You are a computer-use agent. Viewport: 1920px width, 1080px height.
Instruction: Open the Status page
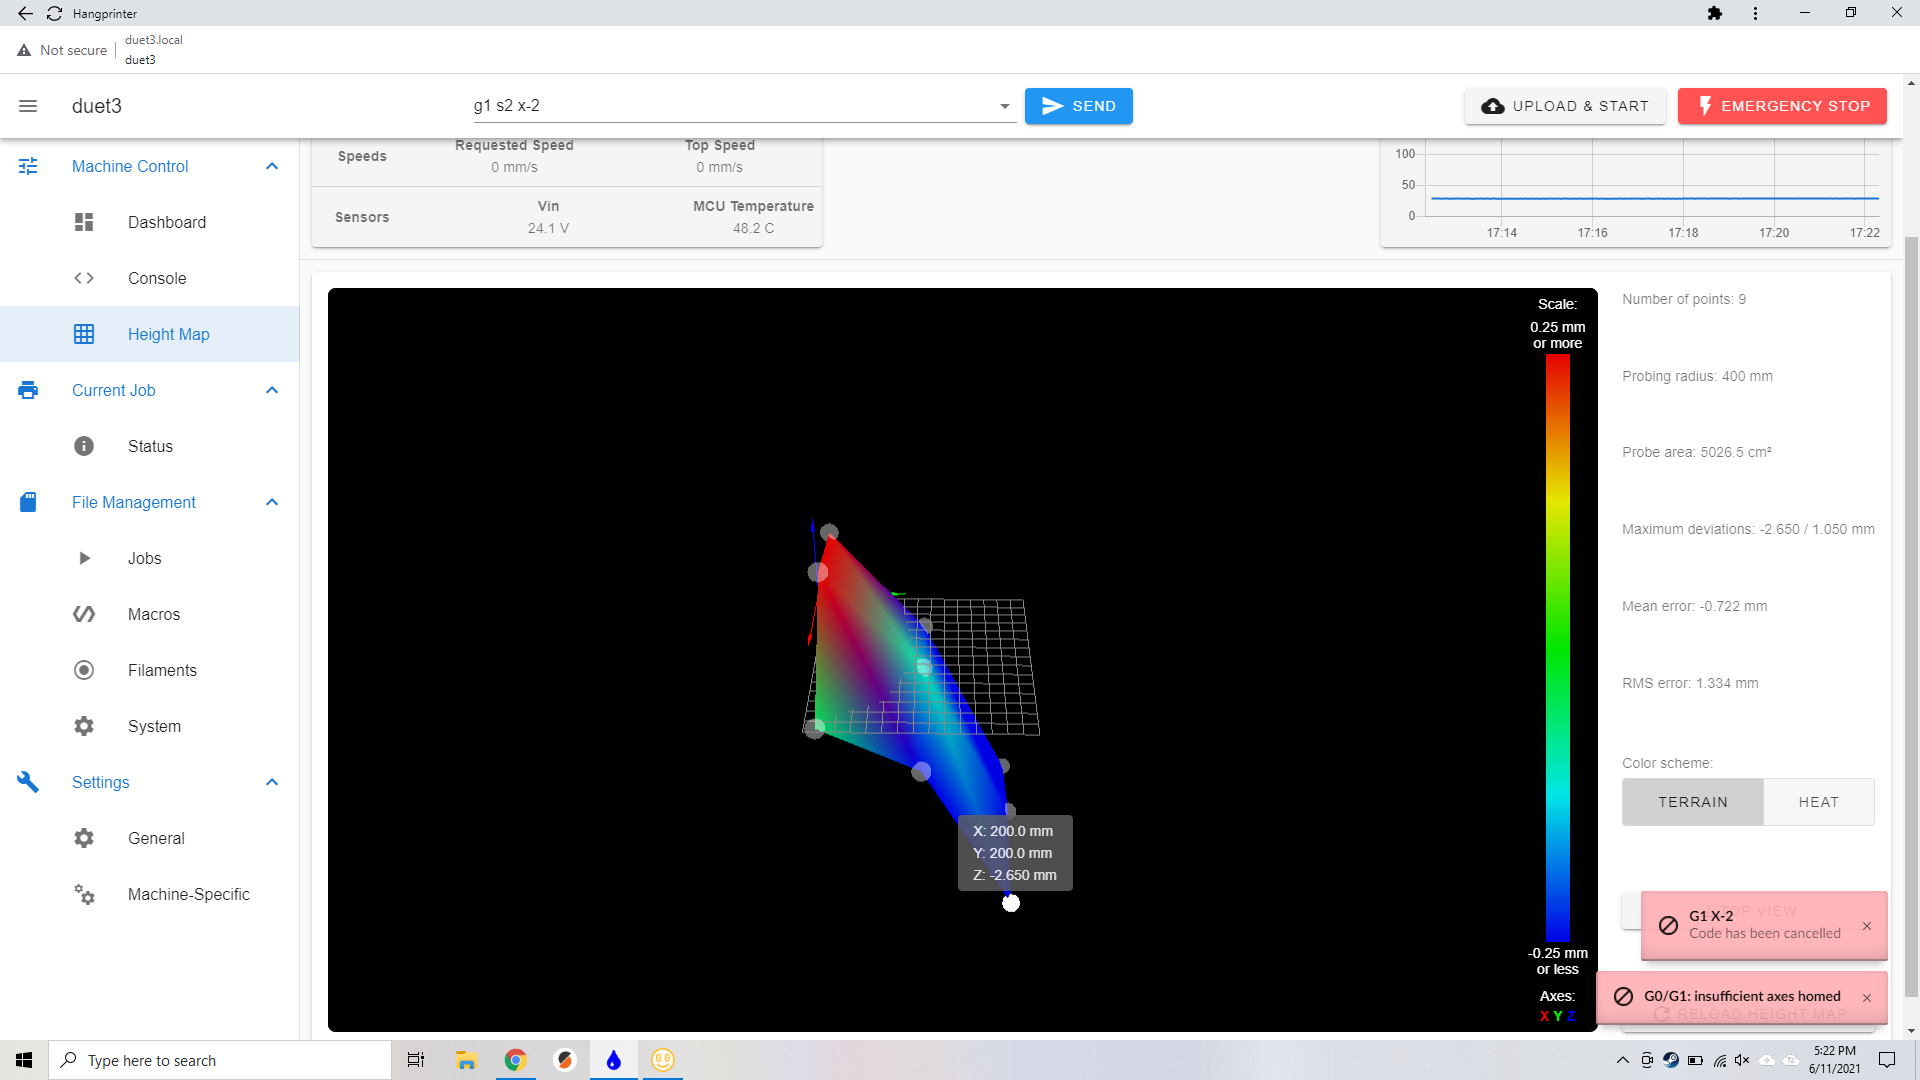click(x=150, y=446)
